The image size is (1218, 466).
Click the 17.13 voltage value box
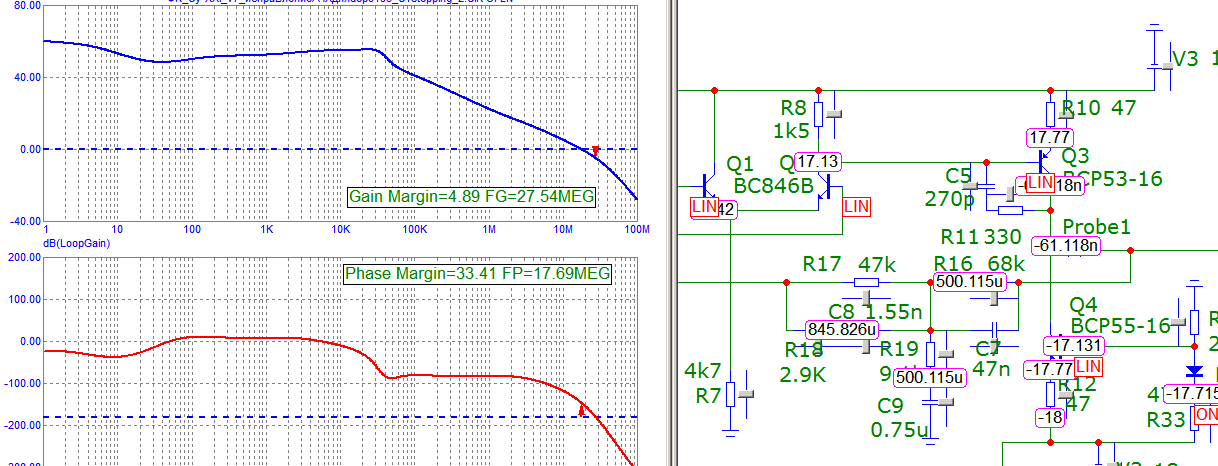tap(819, 161)
